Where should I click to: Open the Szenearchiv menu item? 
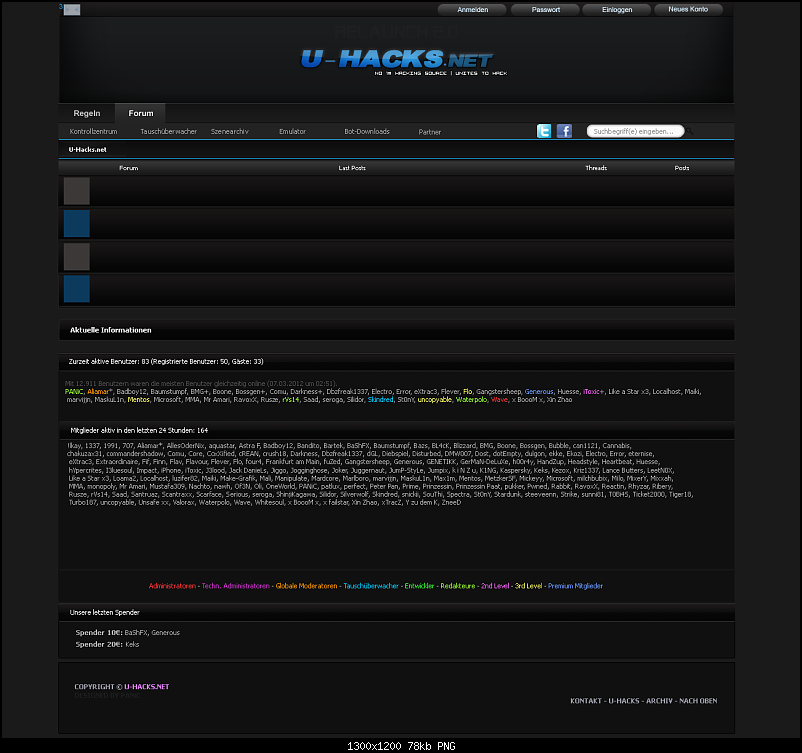point(230,131)
